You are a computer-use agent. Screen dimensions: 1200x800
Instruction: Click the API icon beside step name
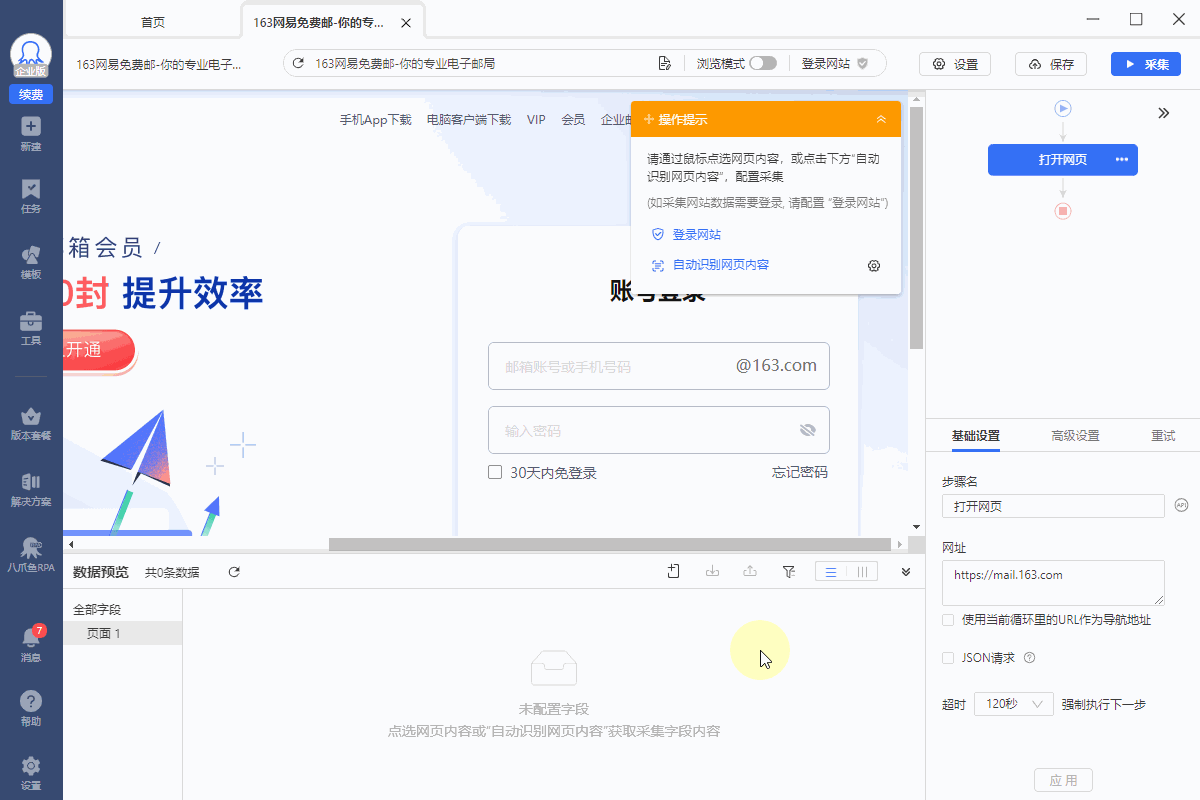pos(1181,506)
